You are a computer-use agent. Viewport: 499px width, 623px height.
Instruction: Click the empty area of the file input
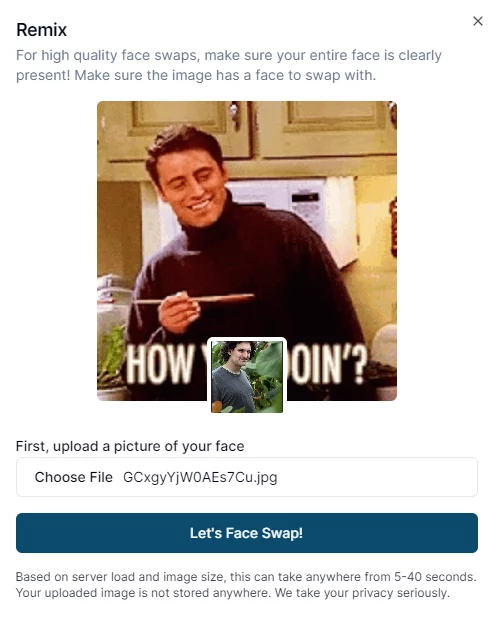(377, 477)
